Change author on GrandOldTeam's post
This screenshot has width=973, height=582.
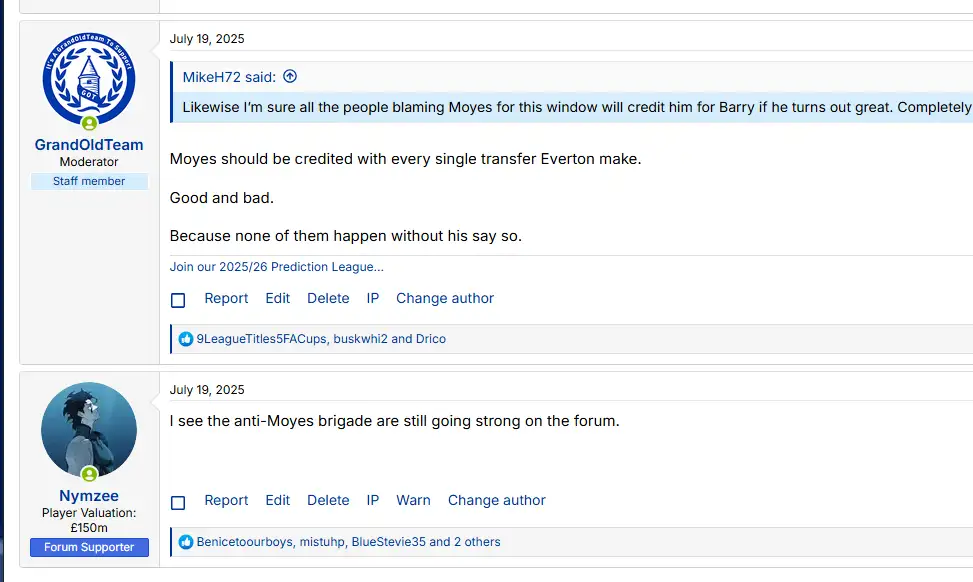445,298
